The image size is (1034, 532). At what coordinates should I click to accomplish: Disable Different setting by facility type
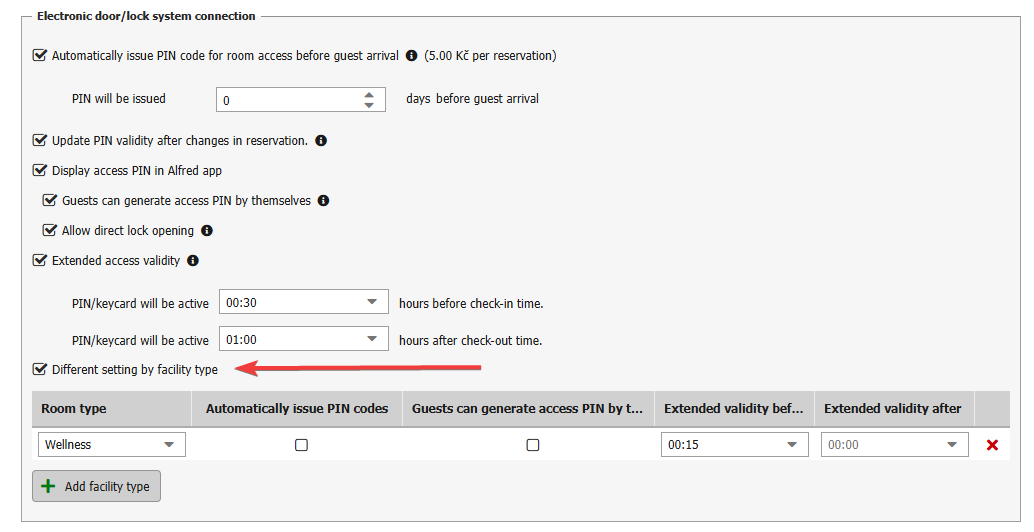click(x=40, y=370)
